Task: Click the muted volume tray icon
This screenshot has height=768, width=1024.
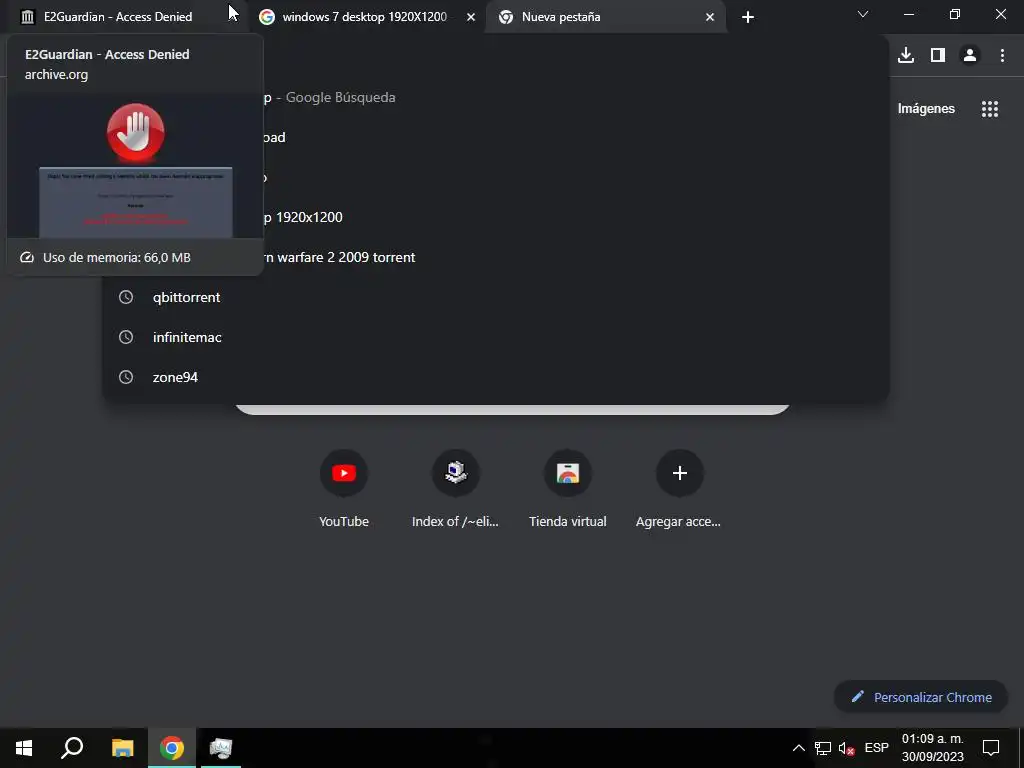Action: (x=846, y=748)
